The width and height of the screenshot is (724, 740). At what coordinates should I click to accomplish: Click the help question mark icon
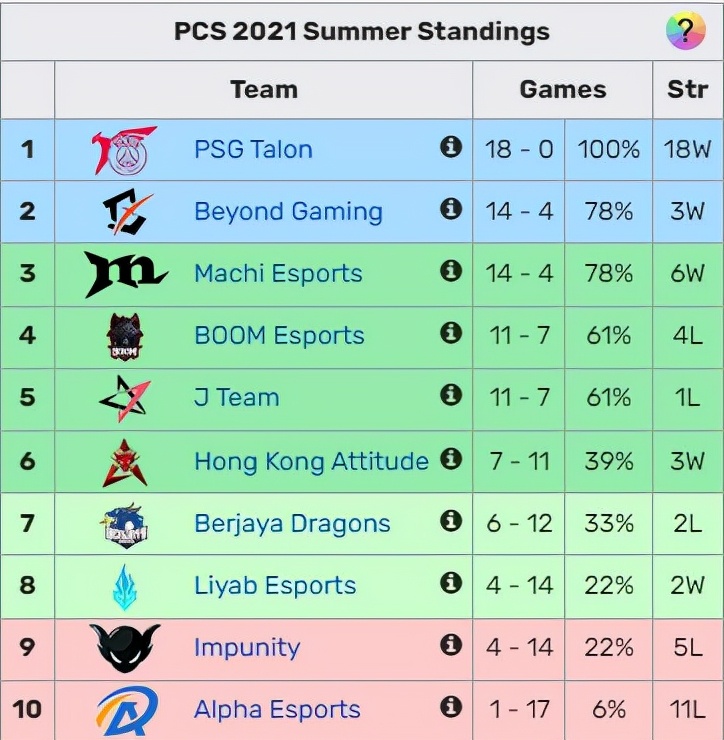686,31
